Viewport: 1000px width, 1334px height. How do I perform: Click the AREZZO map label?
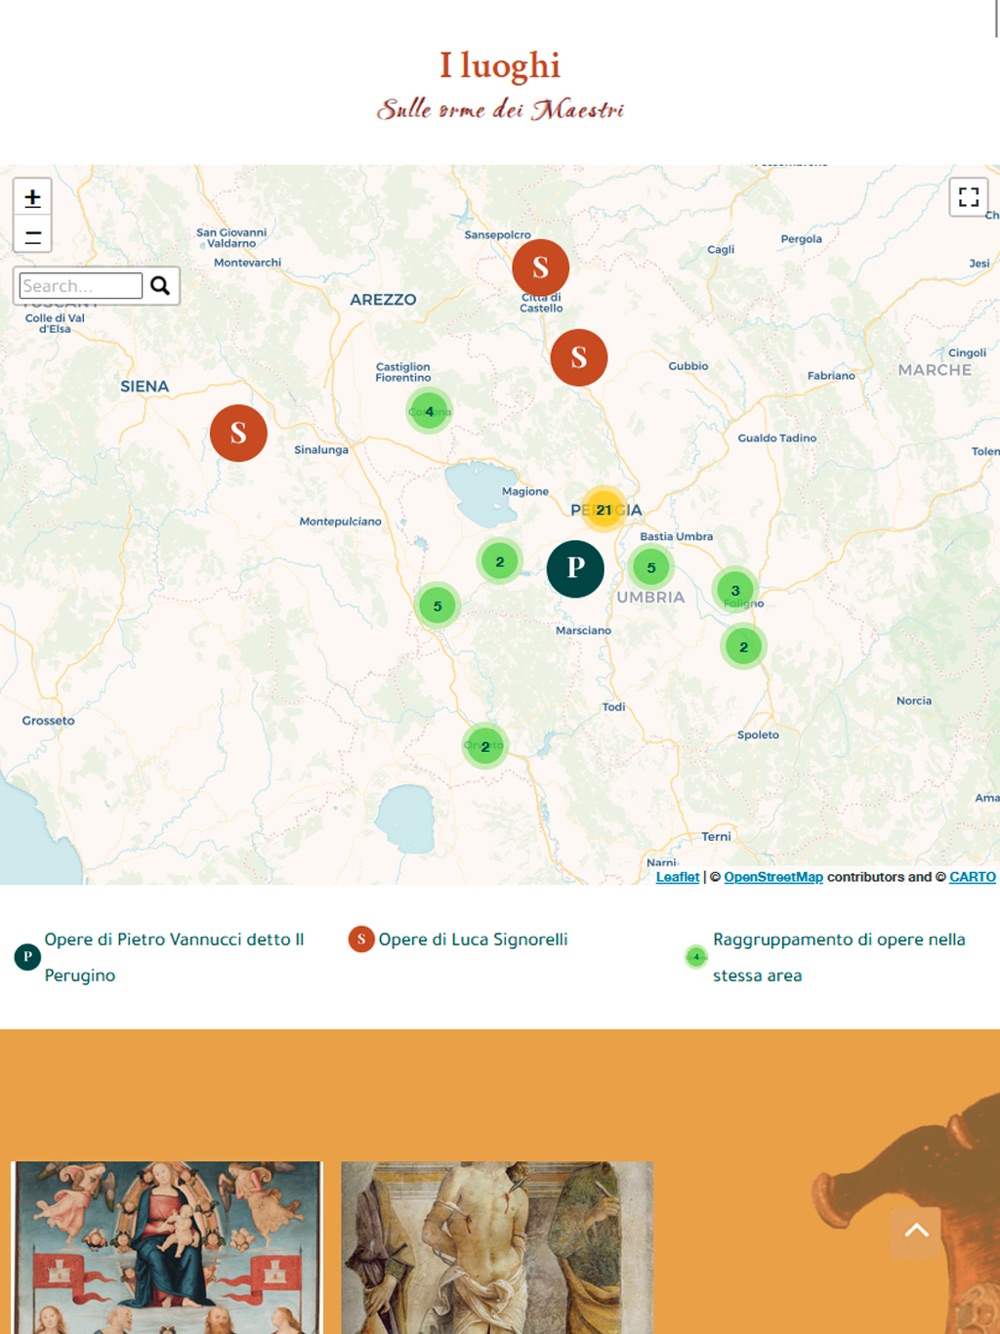click(x=383, y=300)
